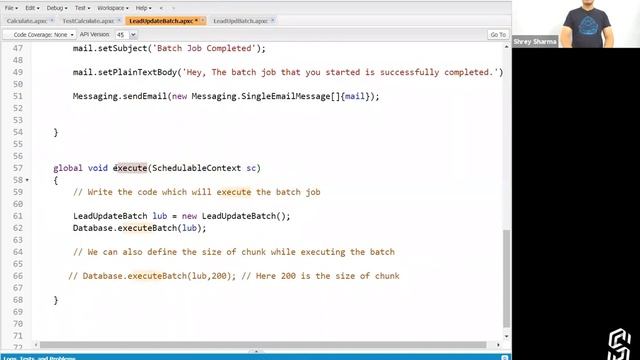The height and width of the screenshot is (360, 640).
Task: Click Messaging.sendEmail on line 51
Action: (120, 96)
